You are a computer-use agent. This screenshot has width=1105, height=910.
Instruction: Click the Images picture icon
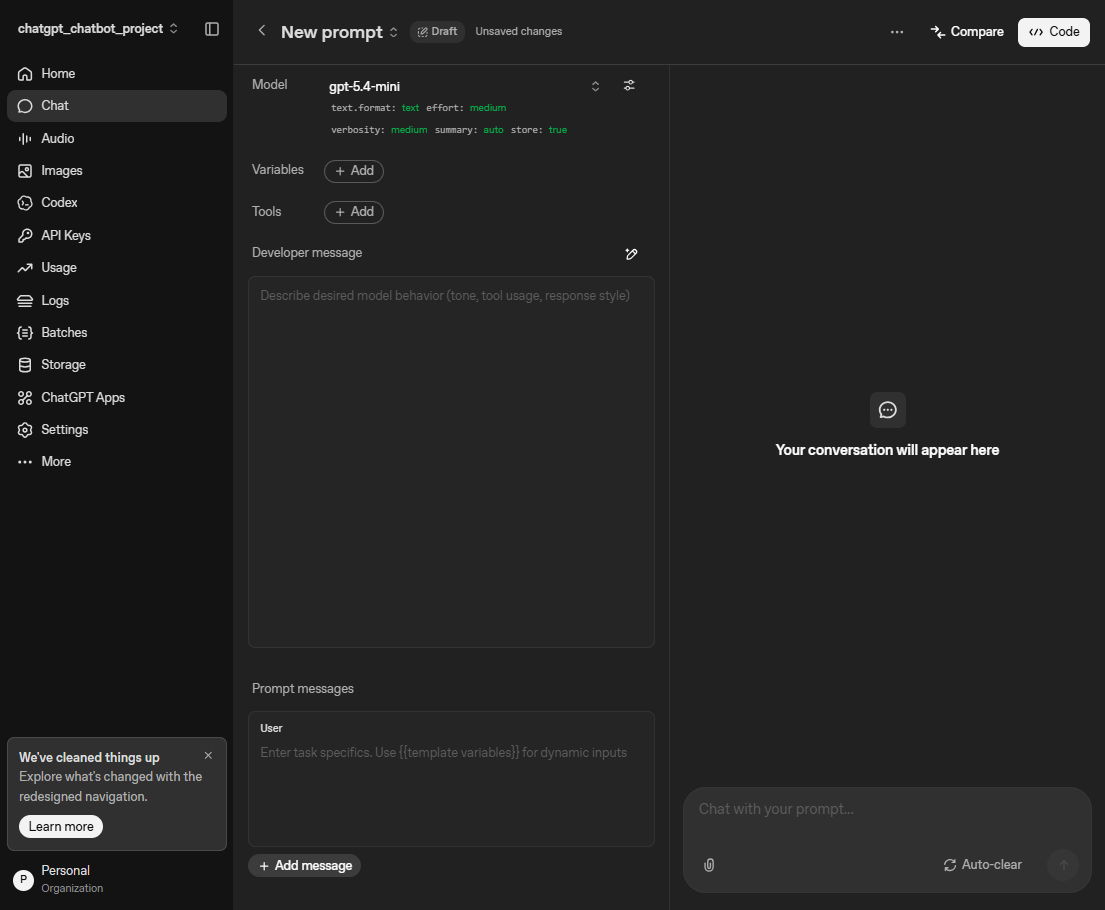(x=25, y=171)
